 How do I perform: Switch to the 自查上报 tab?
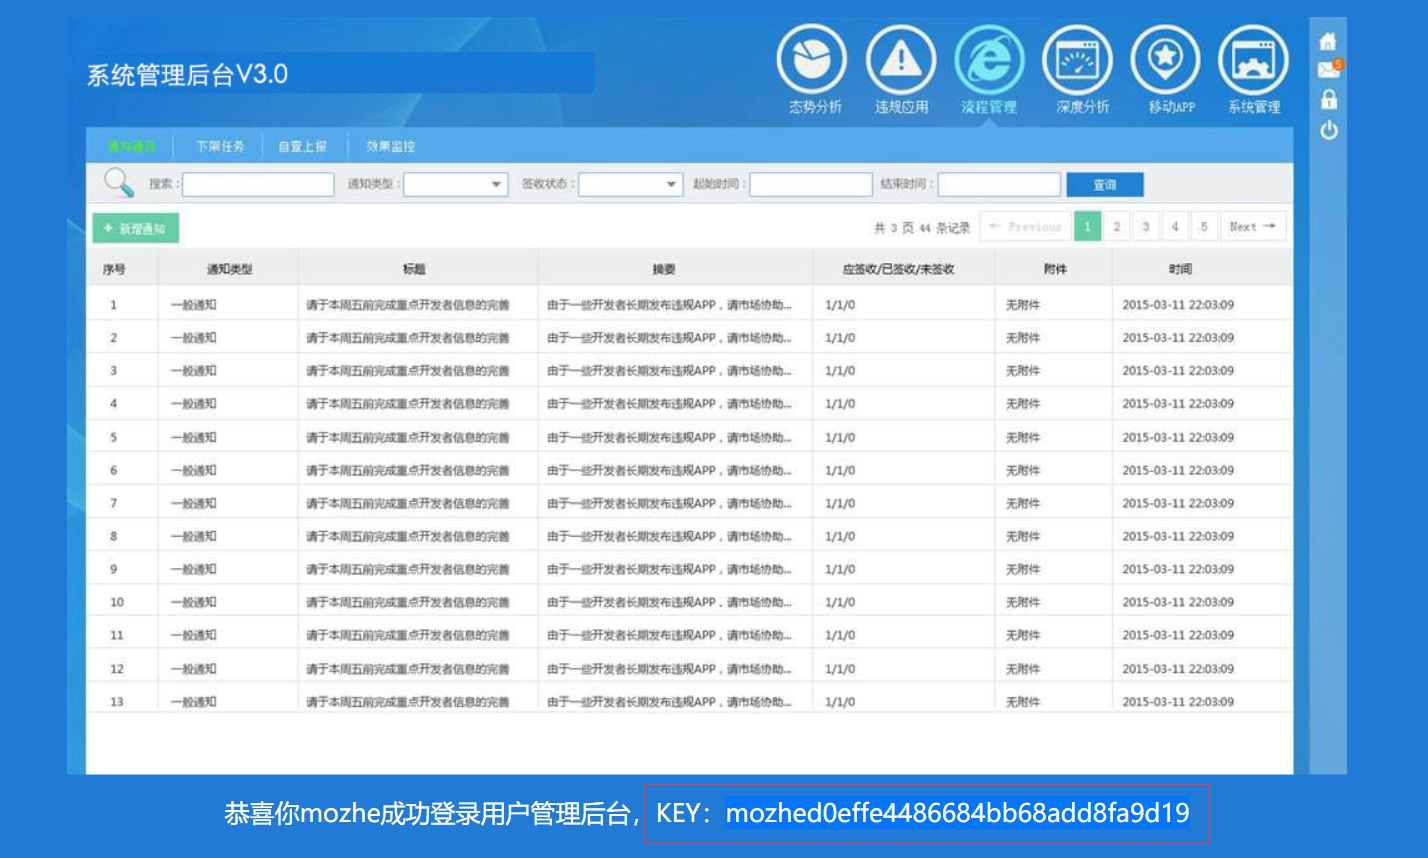coord(303,146)
